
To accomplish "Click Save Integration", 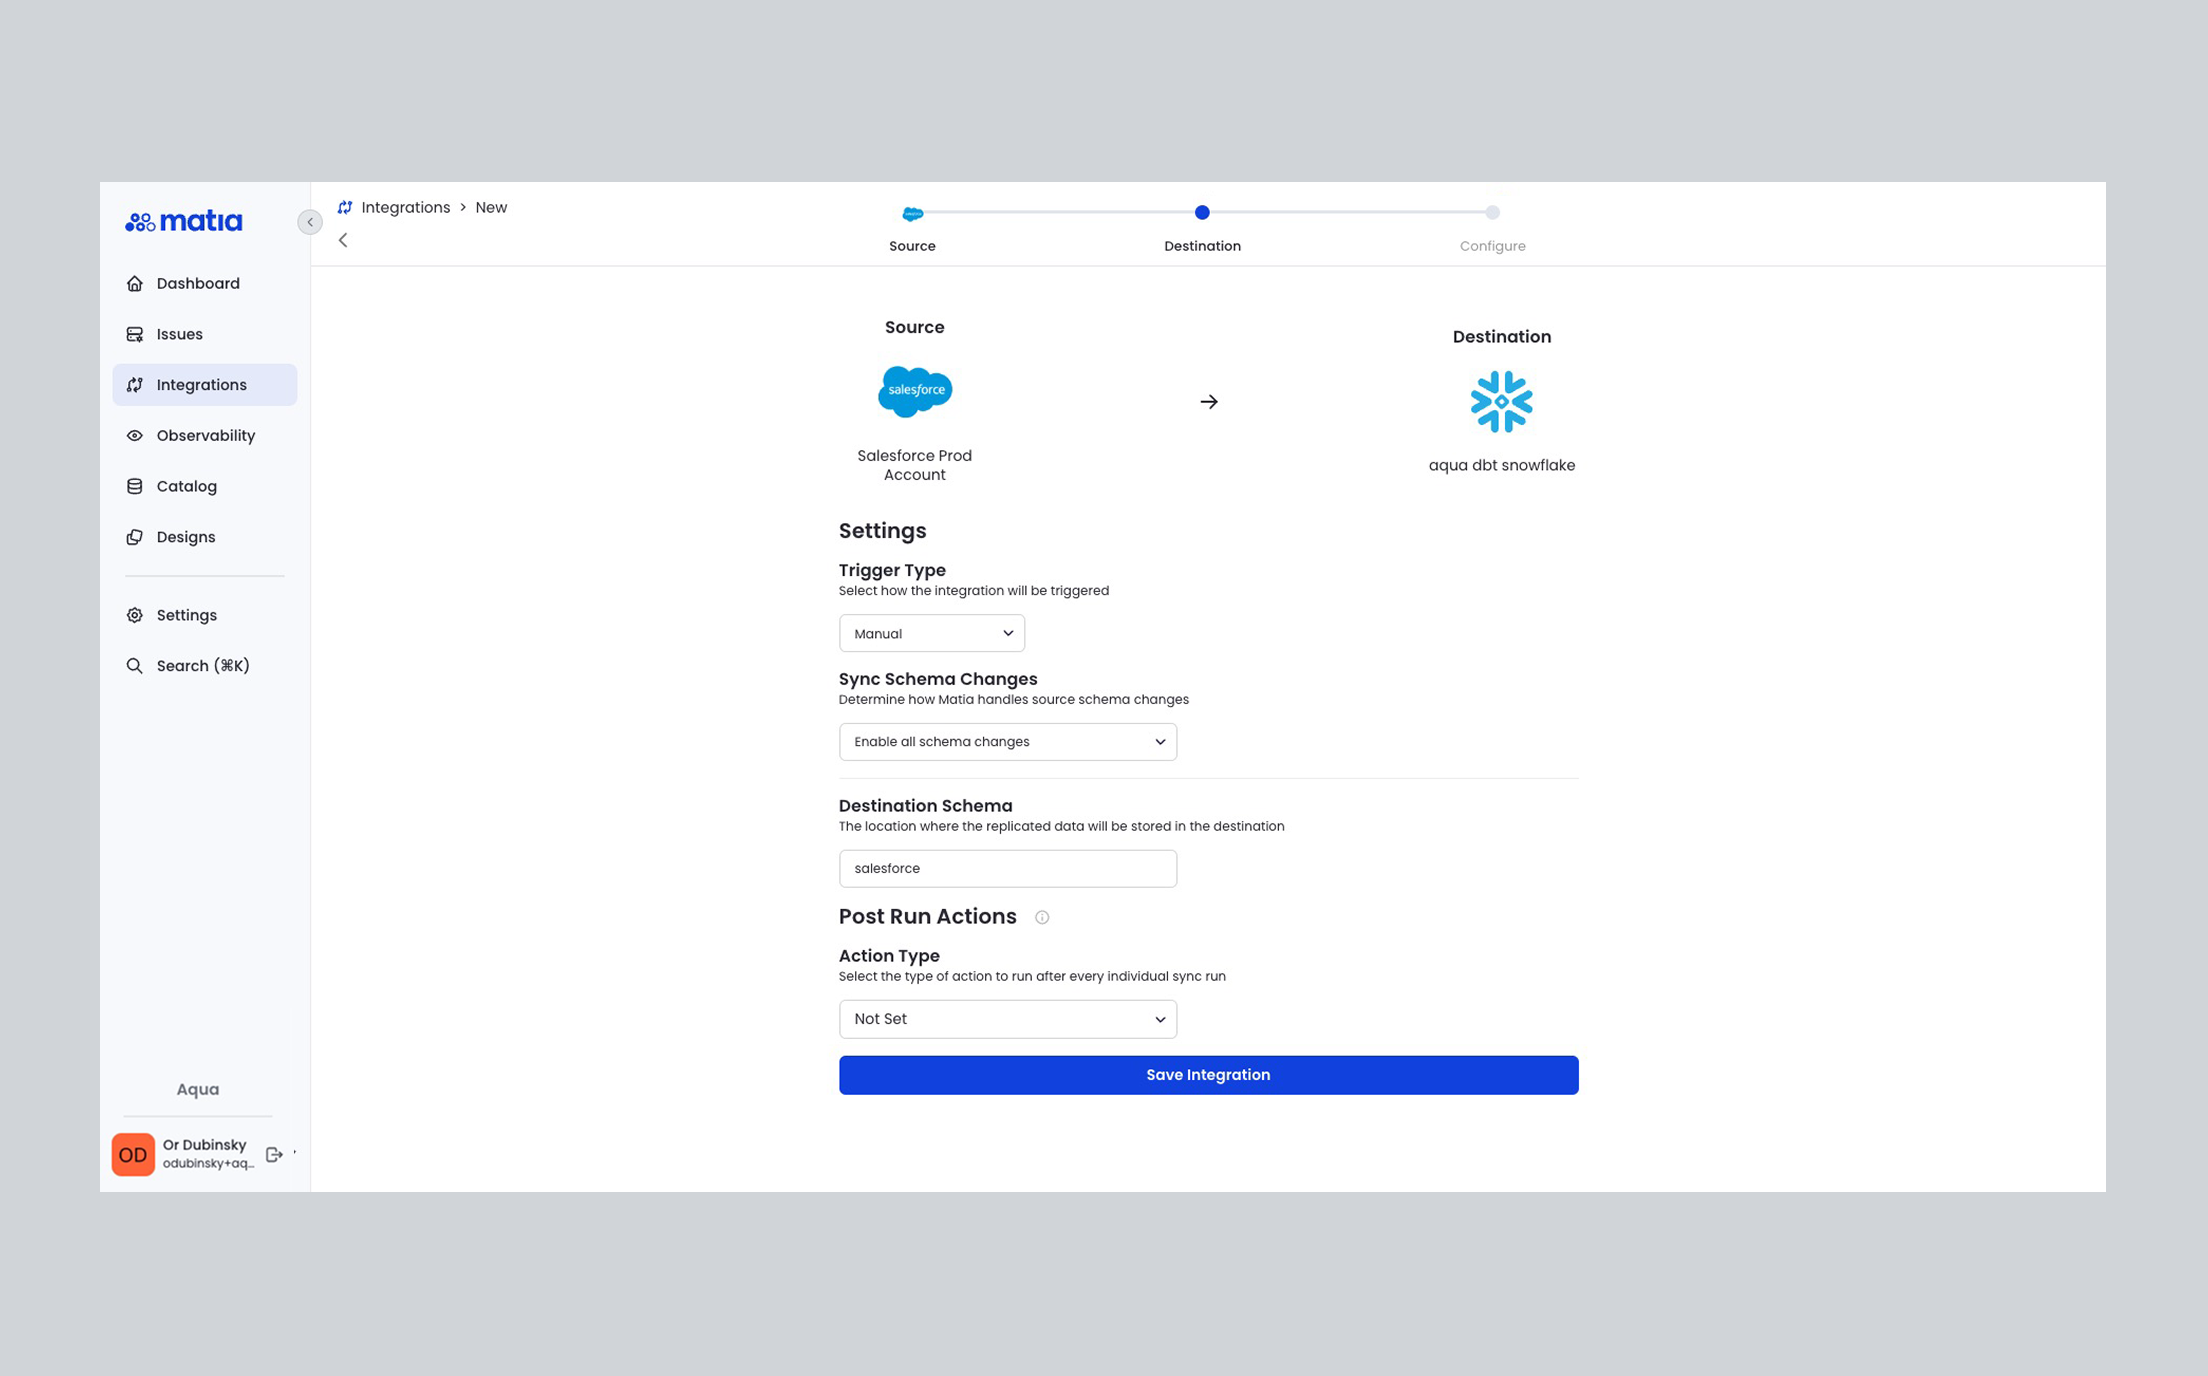I will 1208,1074.
